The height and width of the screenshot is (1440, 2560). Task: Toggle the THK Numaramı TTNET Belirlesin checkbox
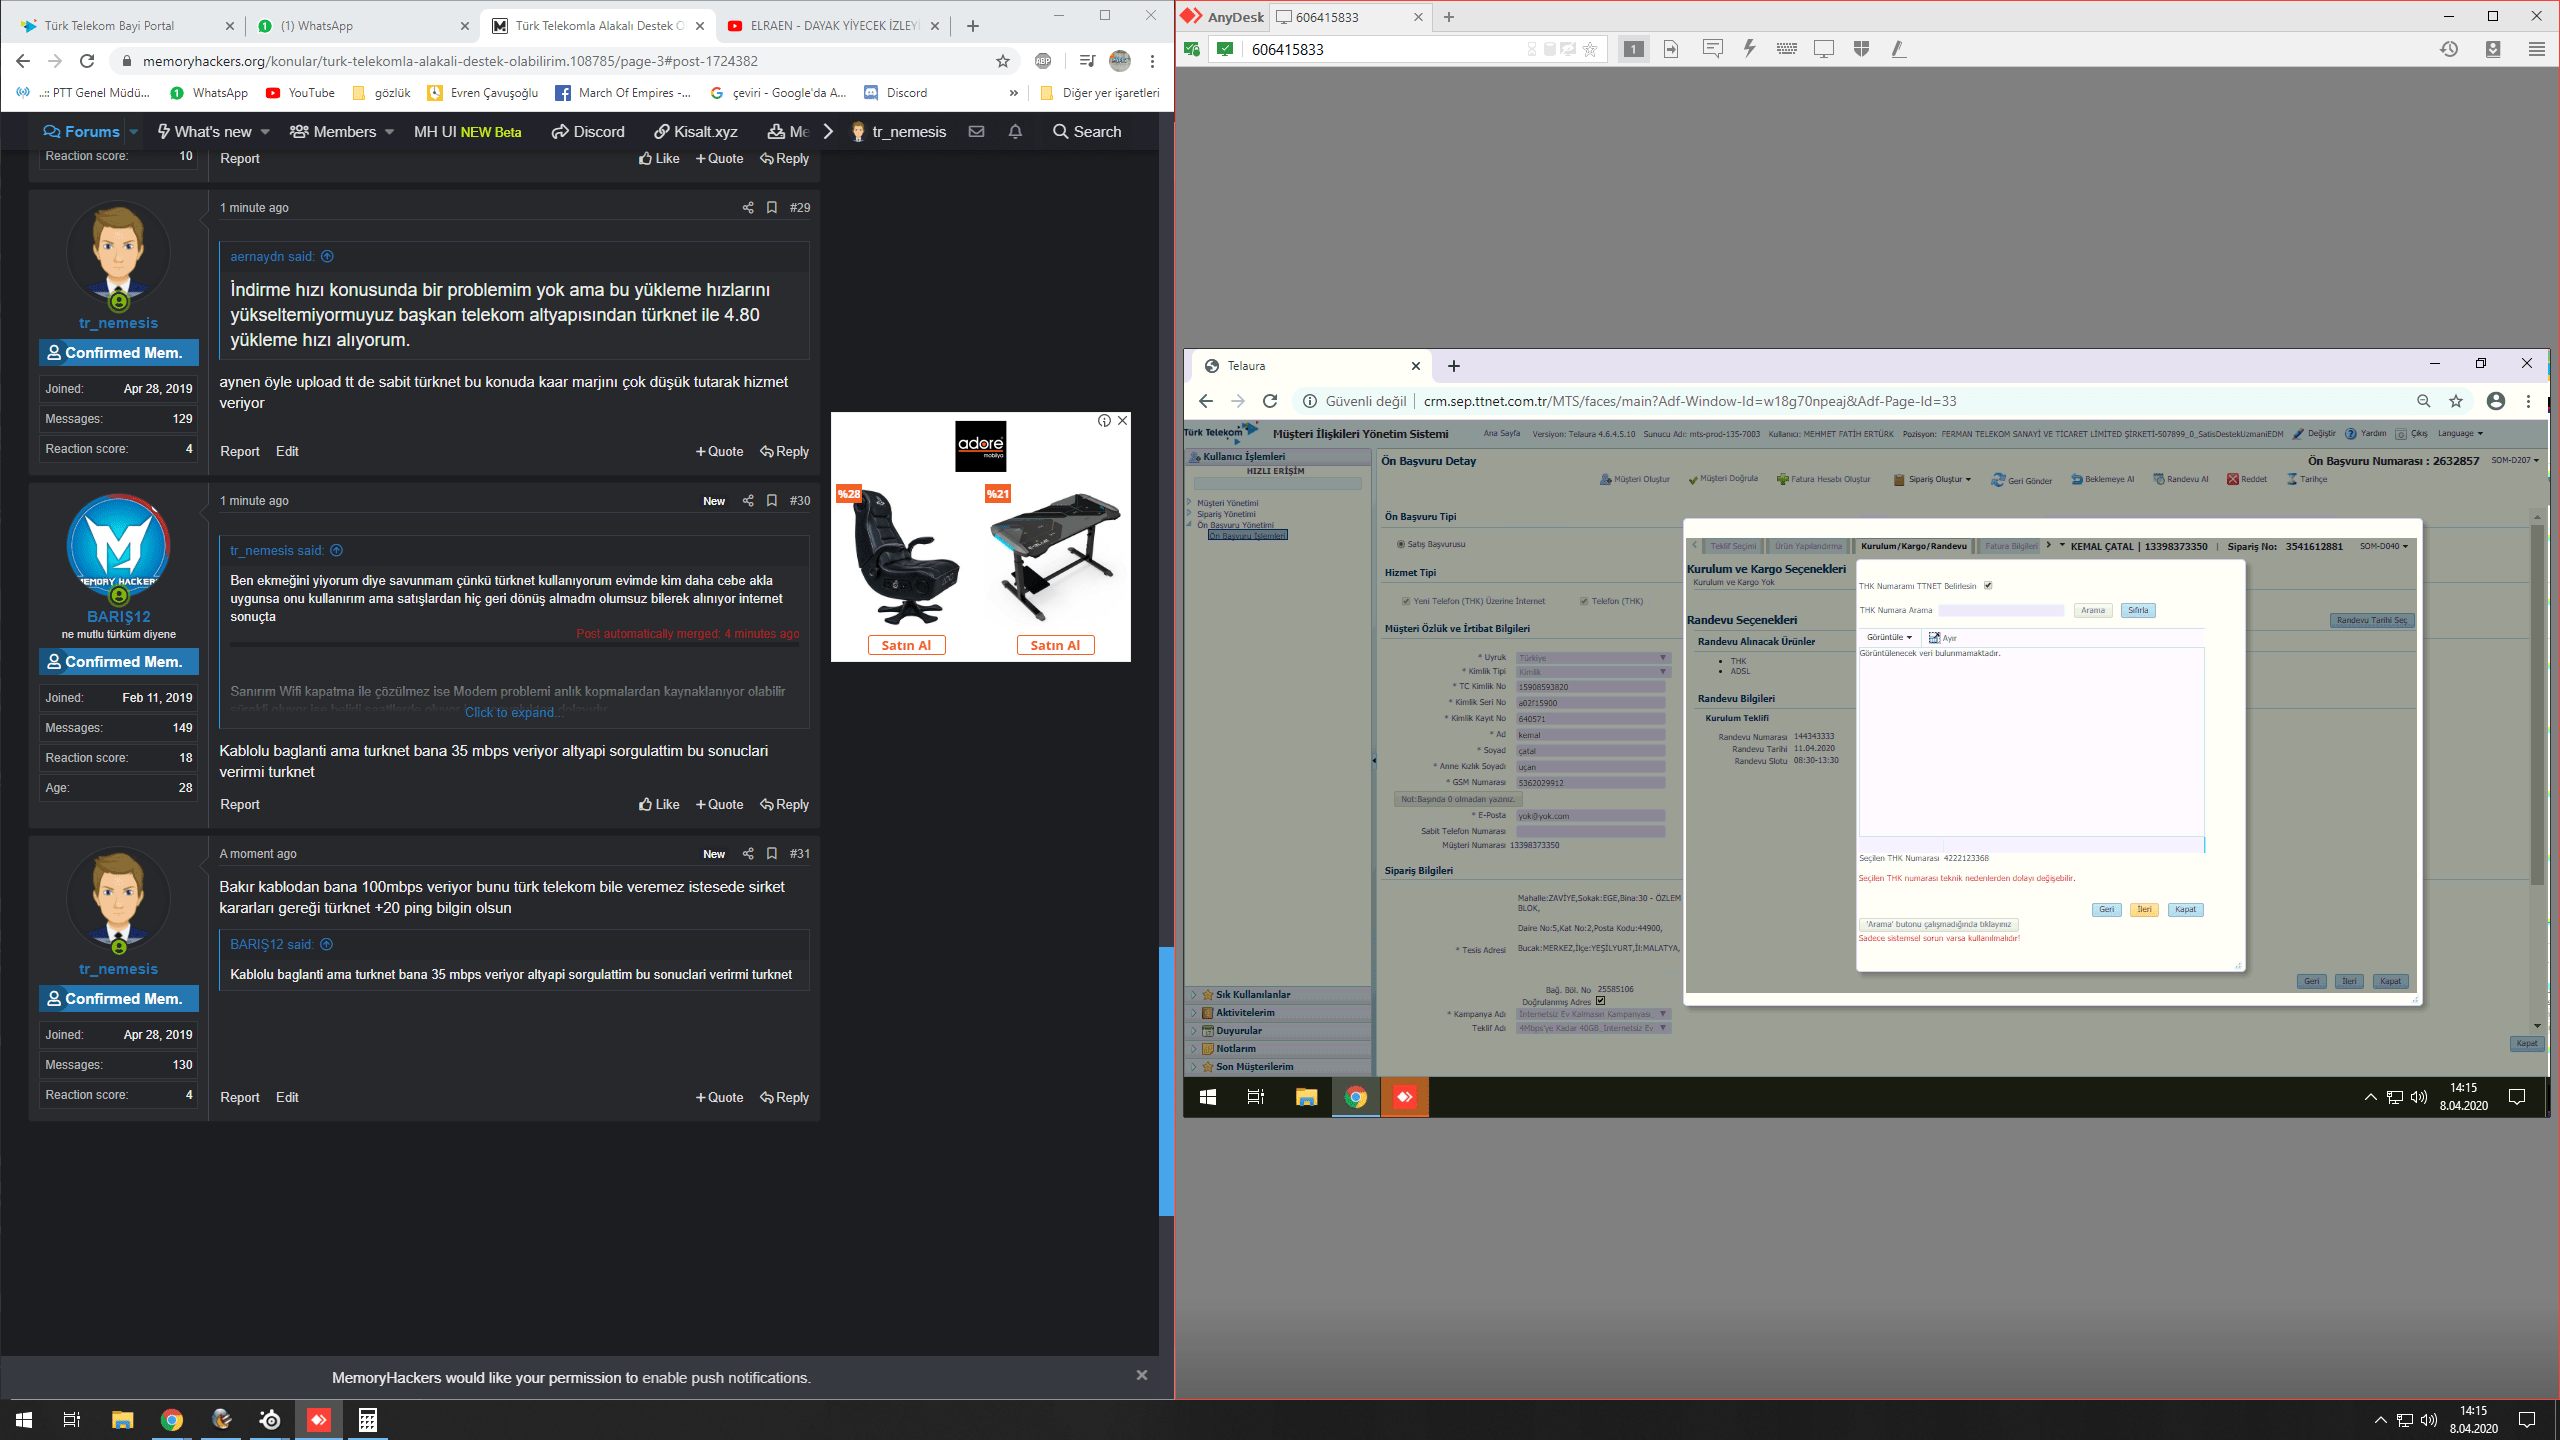click(1988, 586)
